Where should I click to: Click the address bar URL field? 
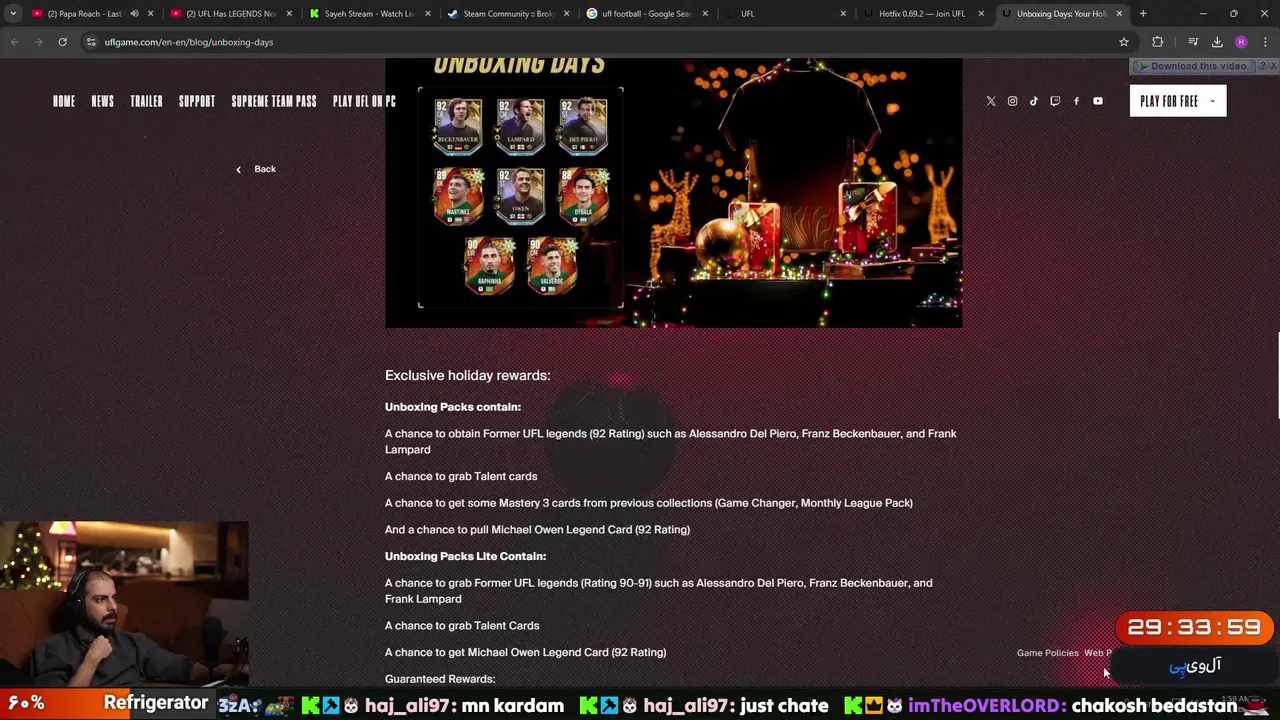600,42
